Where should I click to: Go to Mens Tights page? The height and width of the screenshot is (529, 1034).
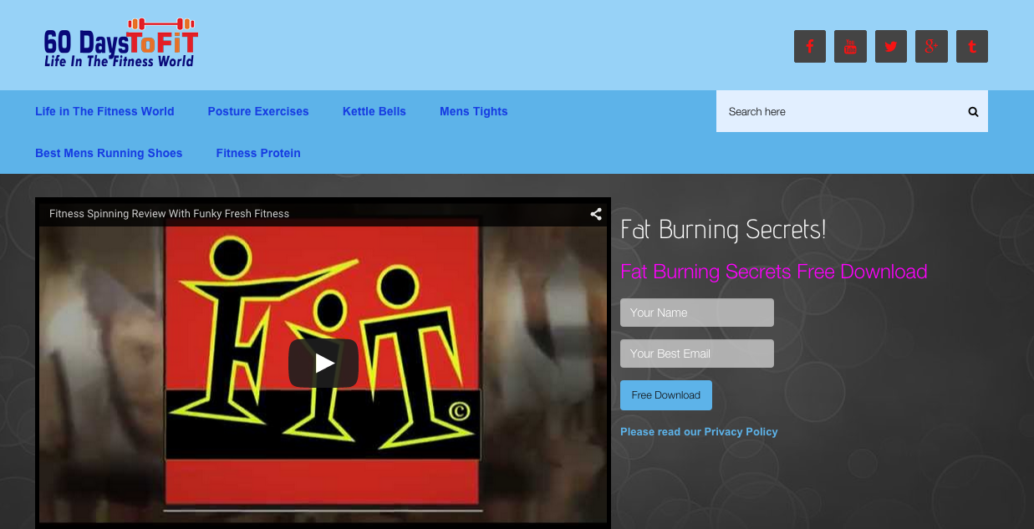click(x=473, y=111)
